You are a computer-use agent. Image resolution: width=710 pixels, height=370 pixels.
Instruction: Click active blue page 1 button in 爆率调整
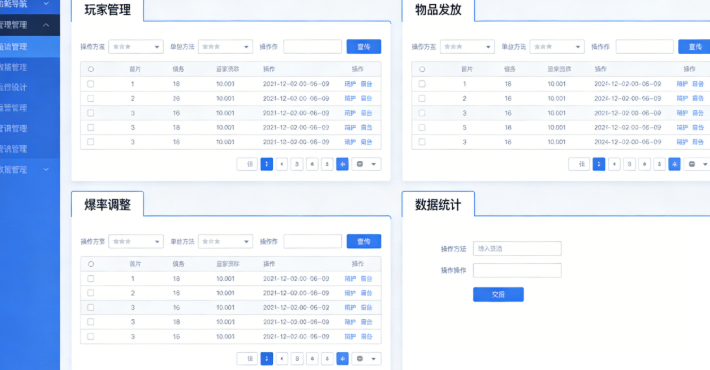(x=267, y=359)
